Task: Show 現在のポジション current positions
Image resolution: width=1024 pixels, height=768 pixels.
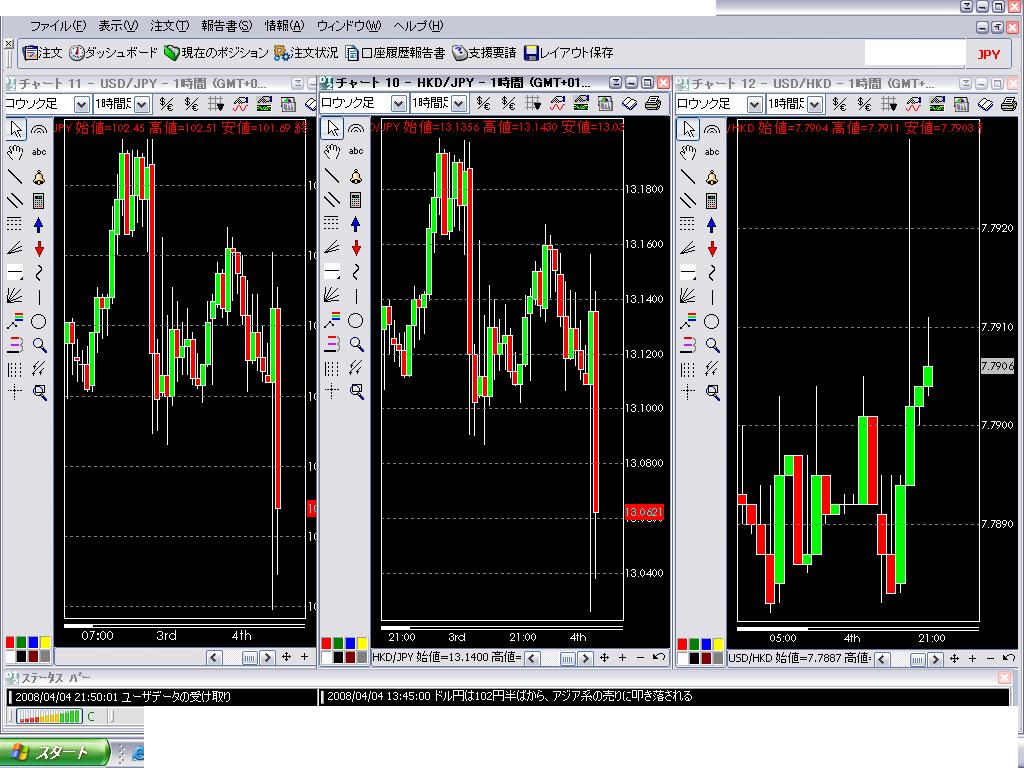Action: click(x=216, y=53)
